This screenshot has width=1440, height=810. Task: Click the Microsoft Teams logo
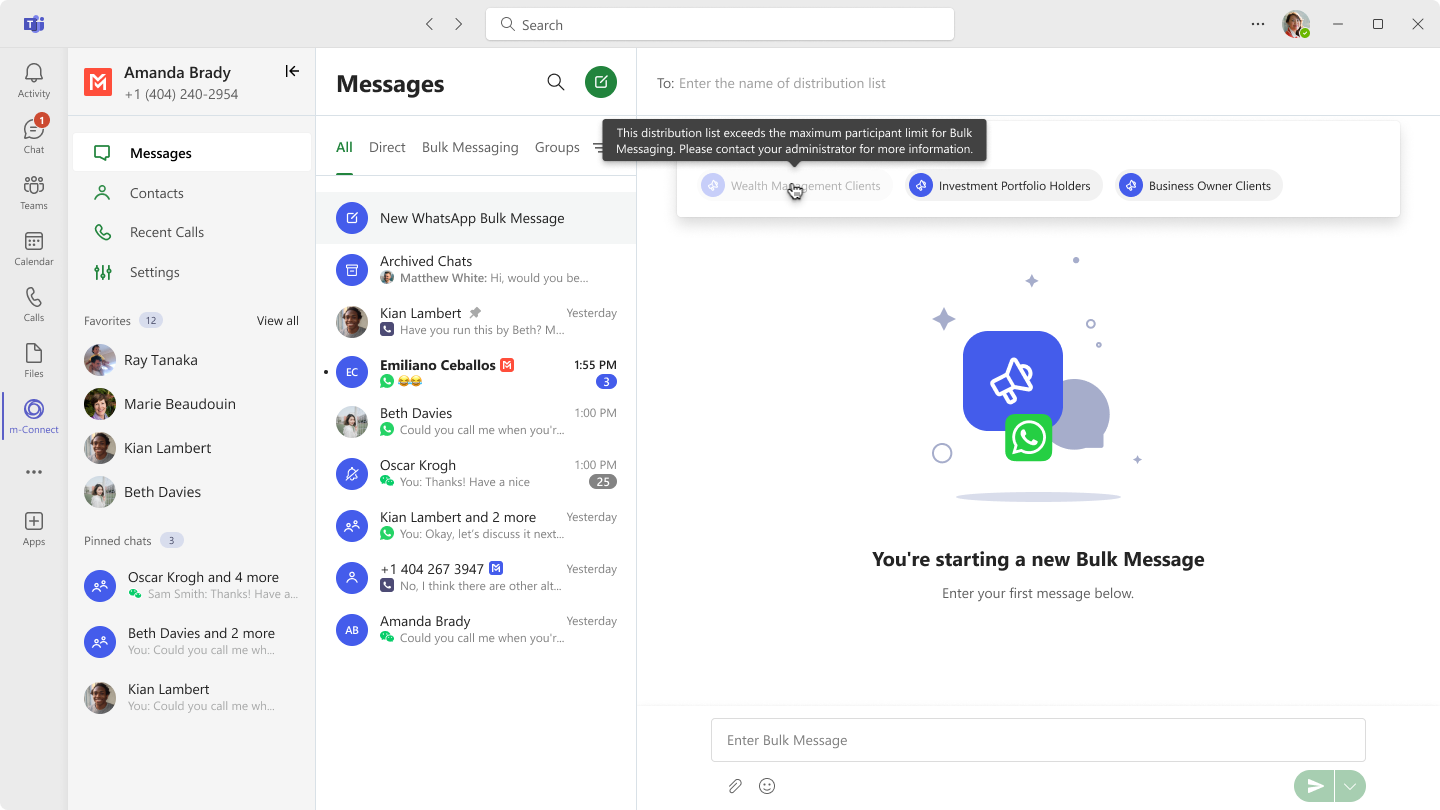tap(34, 24)
